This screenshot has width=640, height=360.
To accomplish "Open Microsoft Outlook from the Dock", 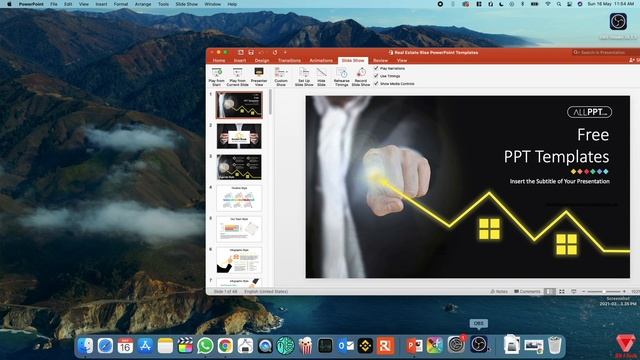I will (x=346, y=346).
